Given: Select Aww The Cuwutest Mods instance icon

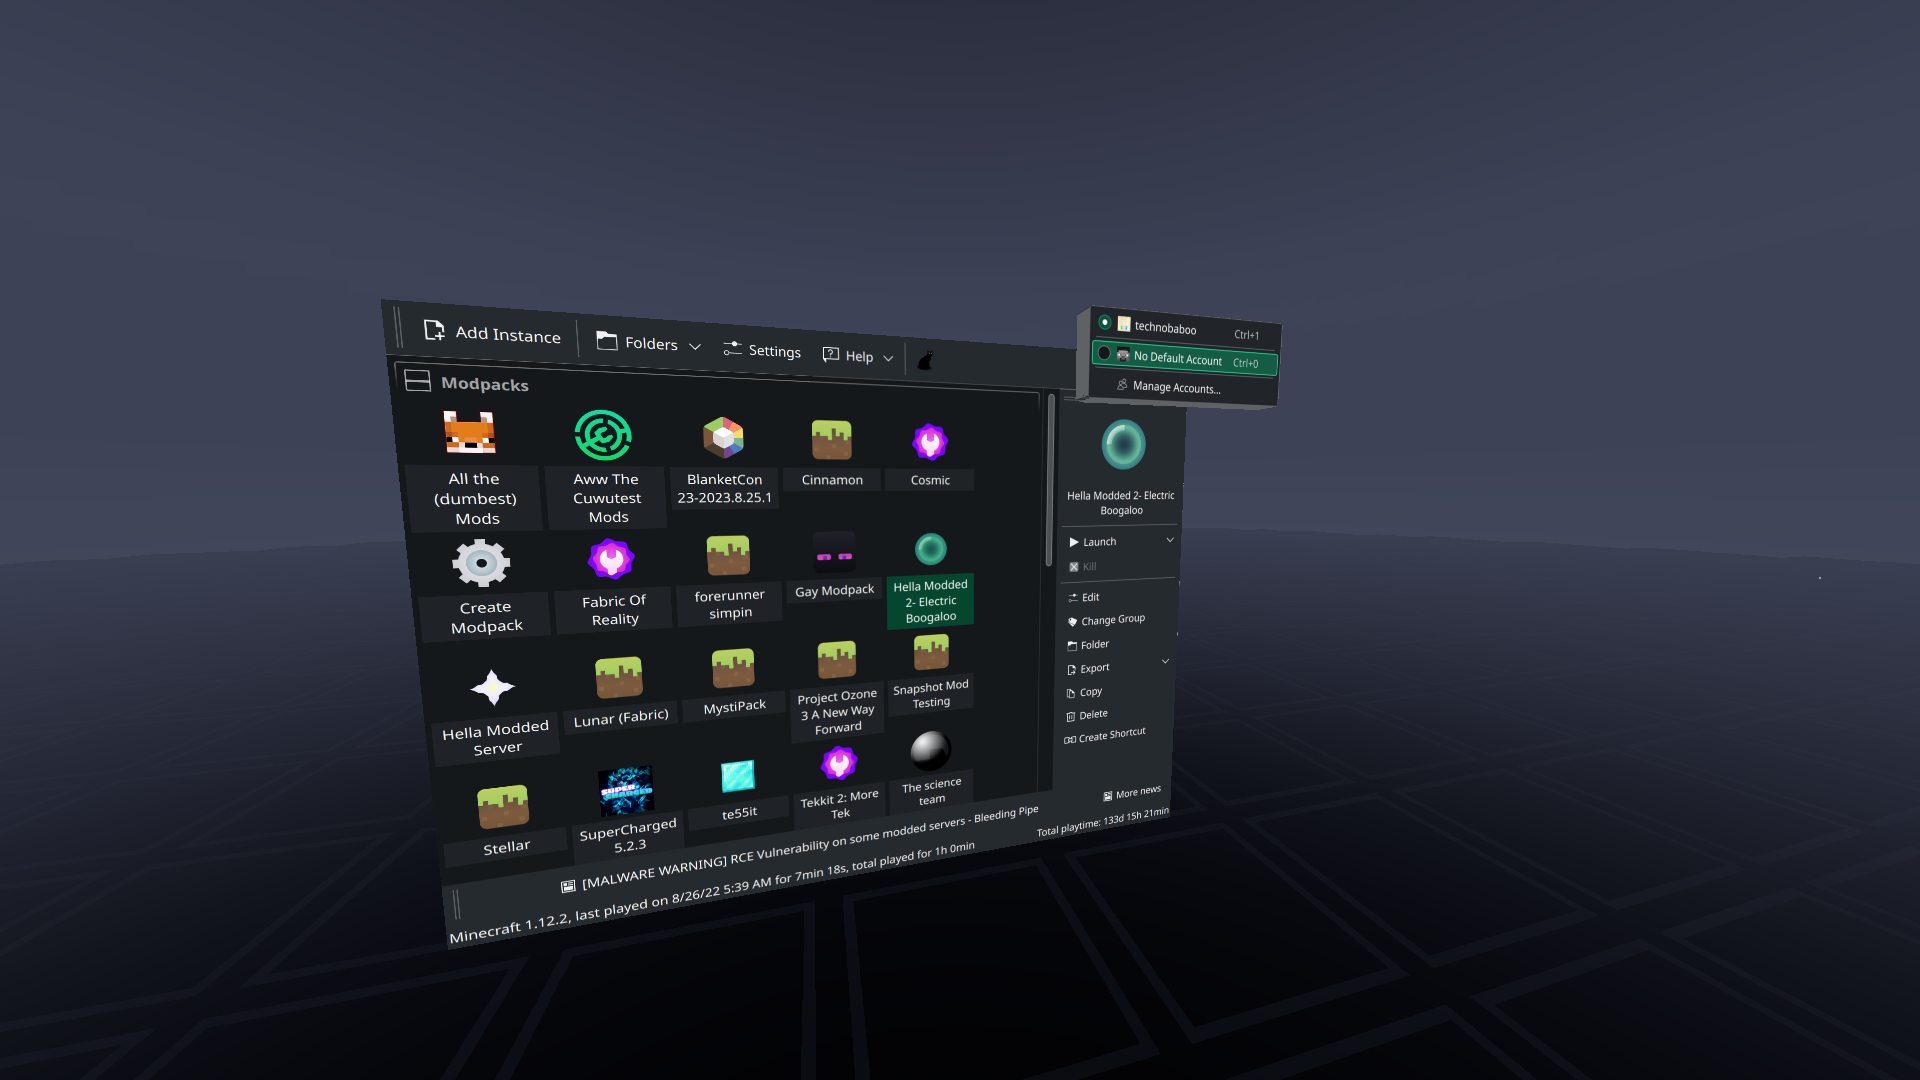Looking at the screenshot, I should pyautogui.click(x=603, y=435).
